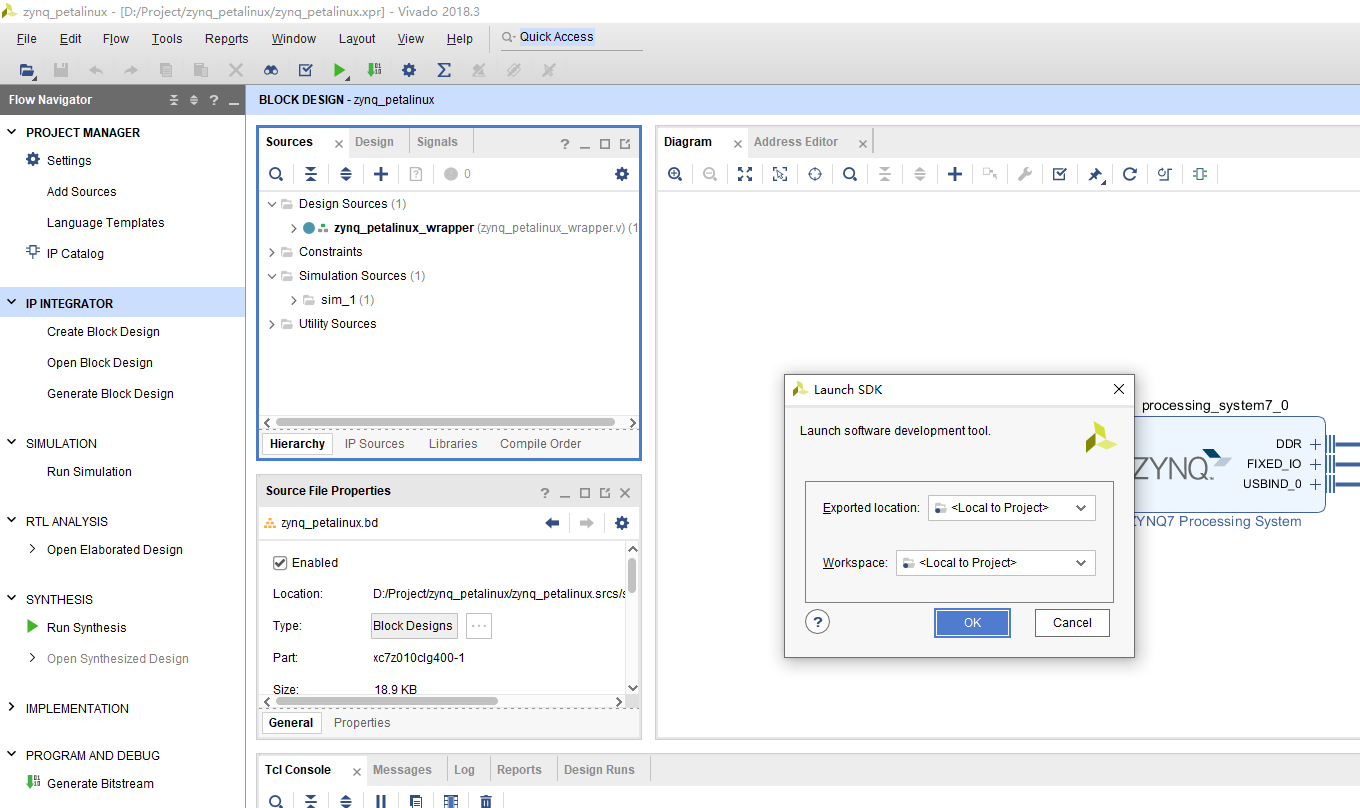This screenshot has width=1360, height=808.
Task: Click the Quick Access search field
Action: tap(572, 37)
